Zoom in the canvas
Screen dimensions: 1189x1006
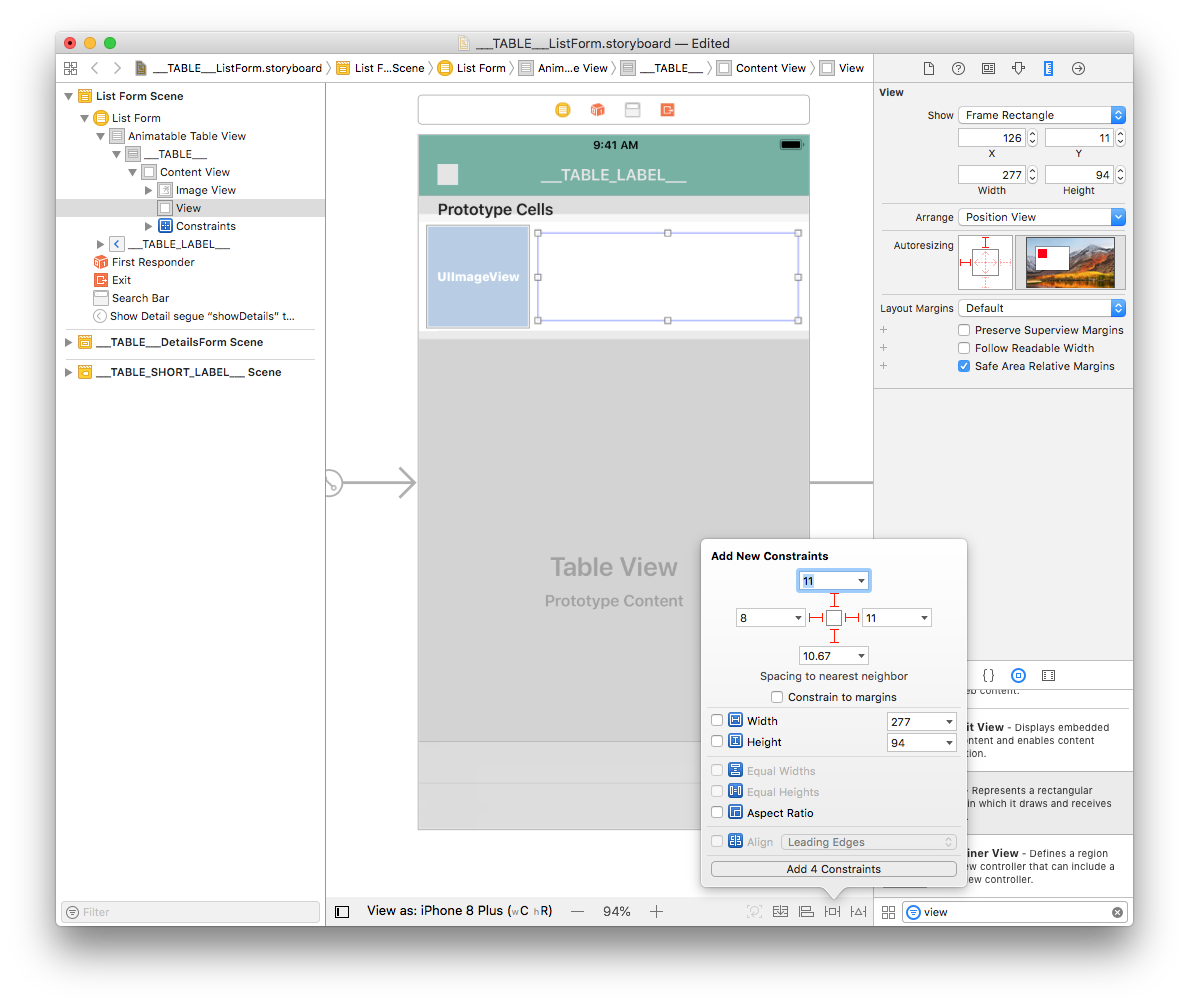(x=657, y=911)
